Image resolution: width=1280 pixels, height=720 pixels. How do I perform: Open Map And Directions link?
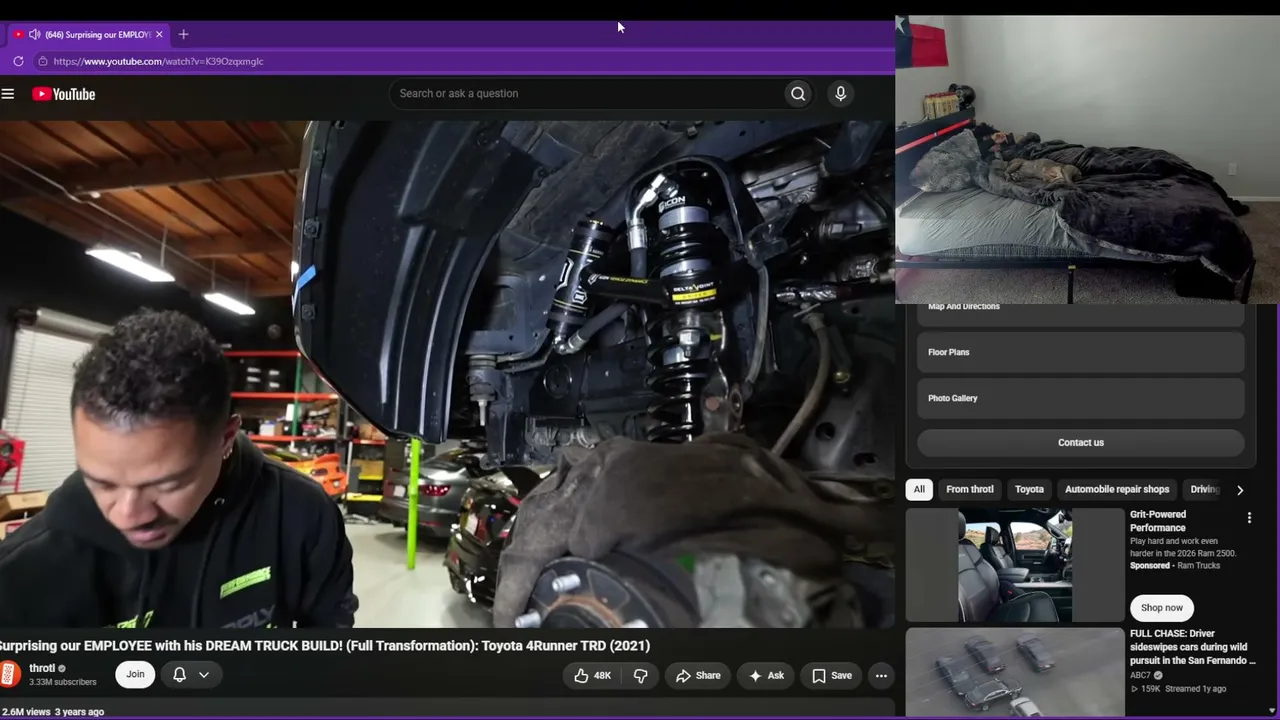tap(1081, 311)
